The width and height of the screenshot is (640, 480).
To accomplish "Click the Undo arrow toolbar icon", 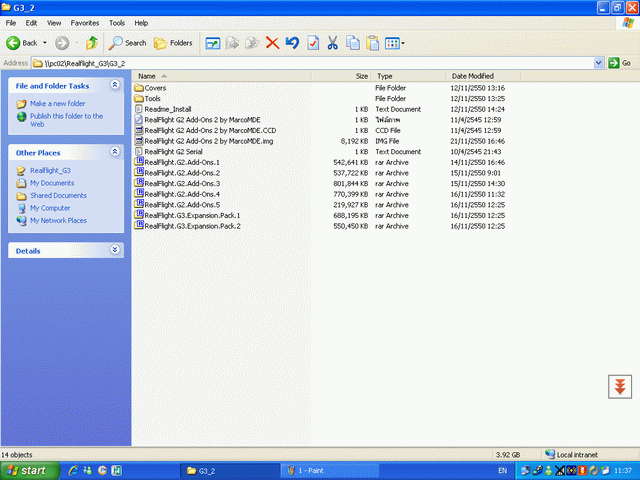I will [292, 43].
